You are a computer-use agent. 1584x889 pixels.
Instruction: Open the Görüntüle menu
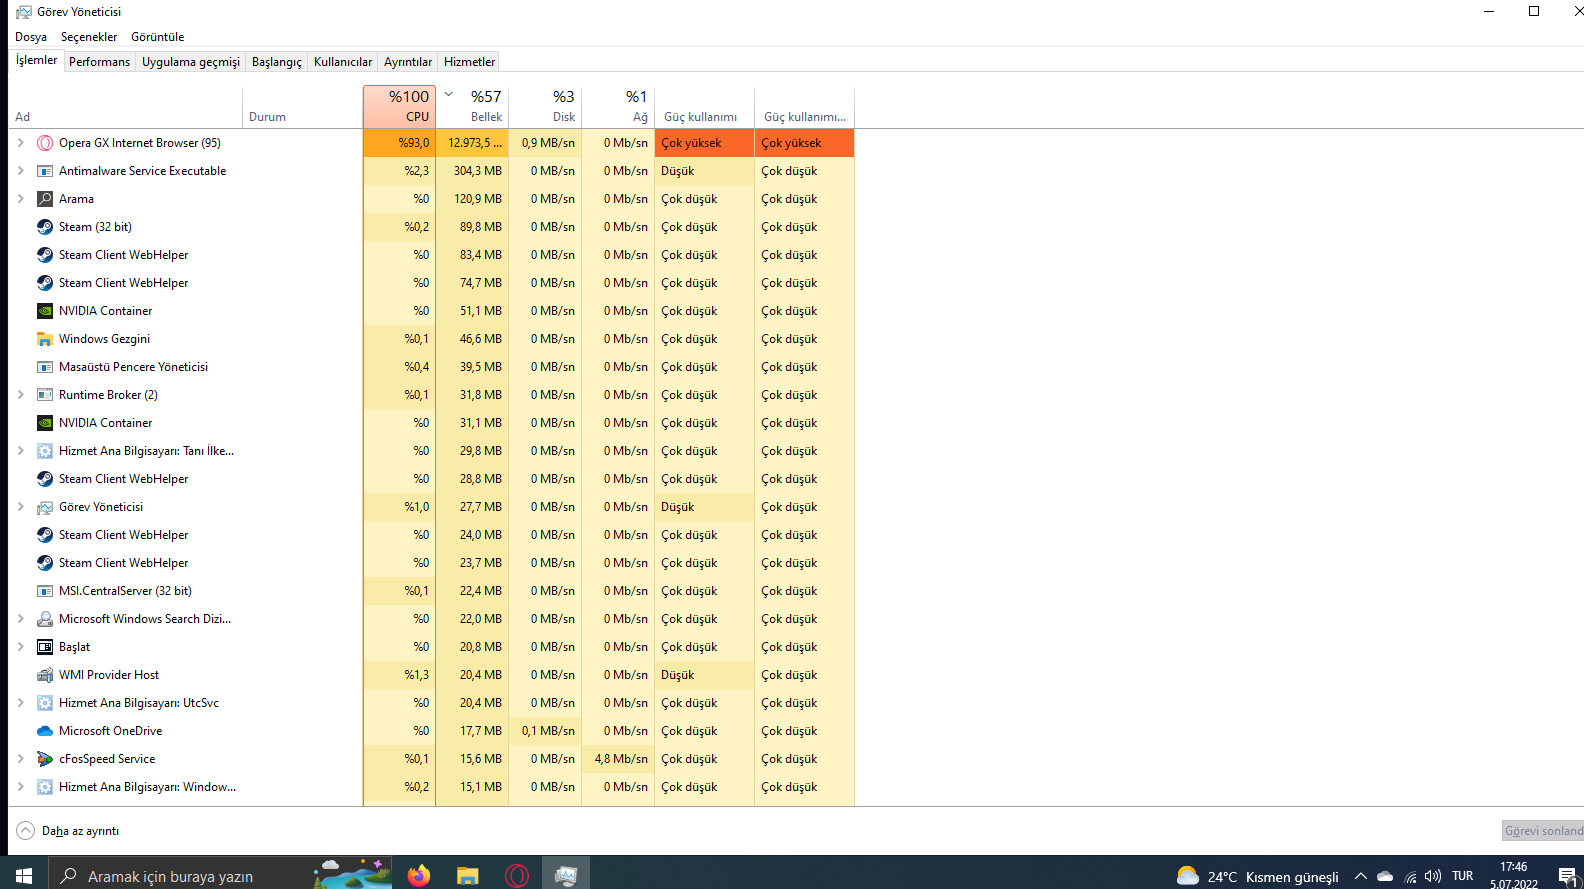(x=158, y=37)
